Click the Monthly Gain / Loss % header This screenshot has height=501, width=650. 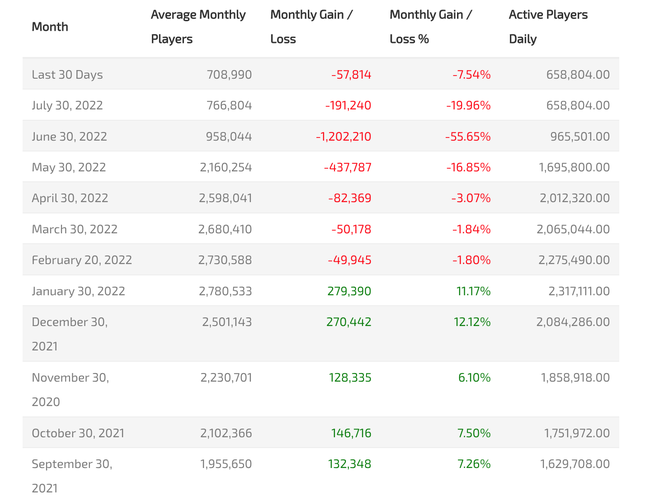point(431,27)
